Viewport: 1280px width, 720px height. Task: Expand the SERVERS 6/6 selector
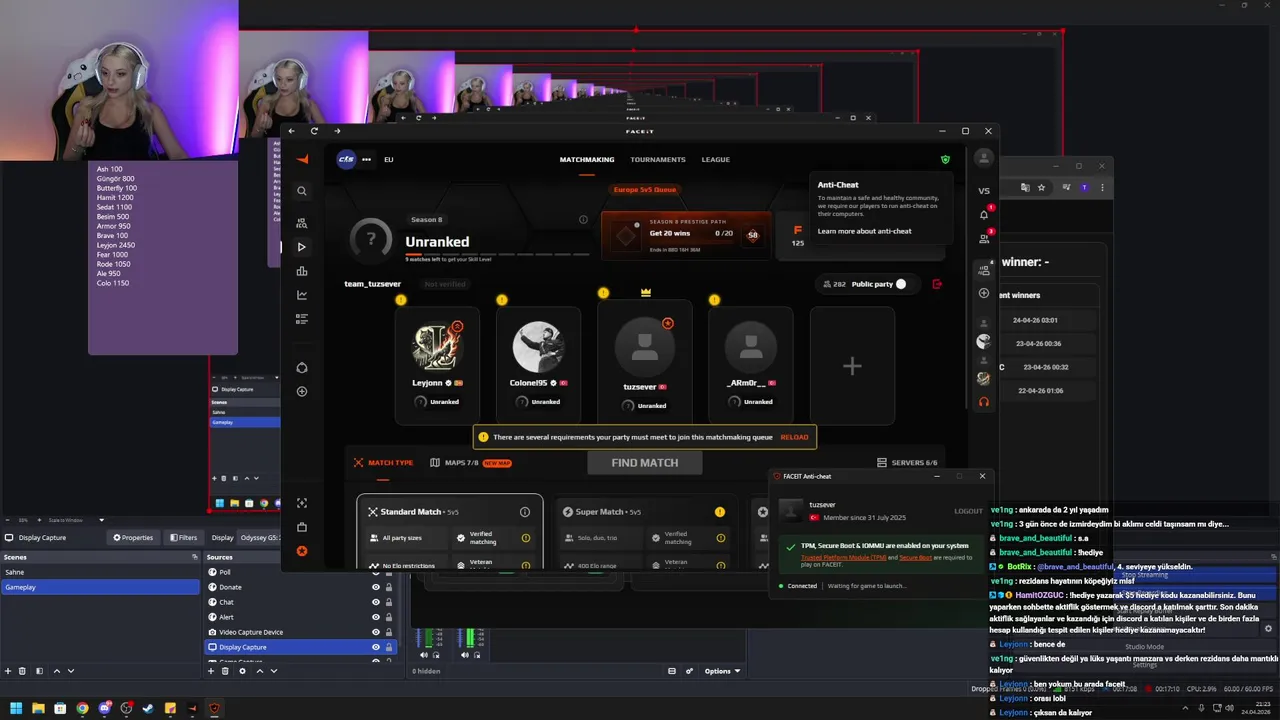tap(907, 463)
